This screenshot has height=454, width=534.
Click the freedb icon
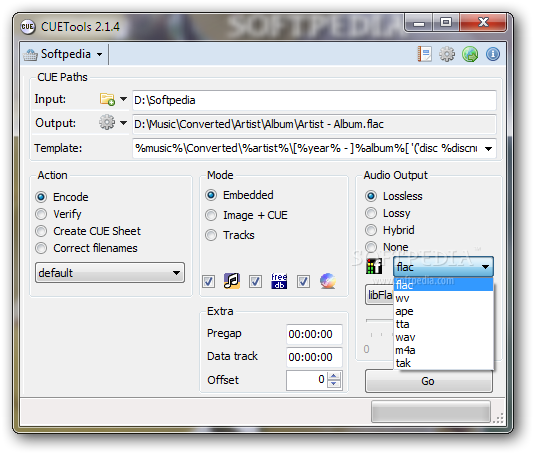click(x=279, y=281)
